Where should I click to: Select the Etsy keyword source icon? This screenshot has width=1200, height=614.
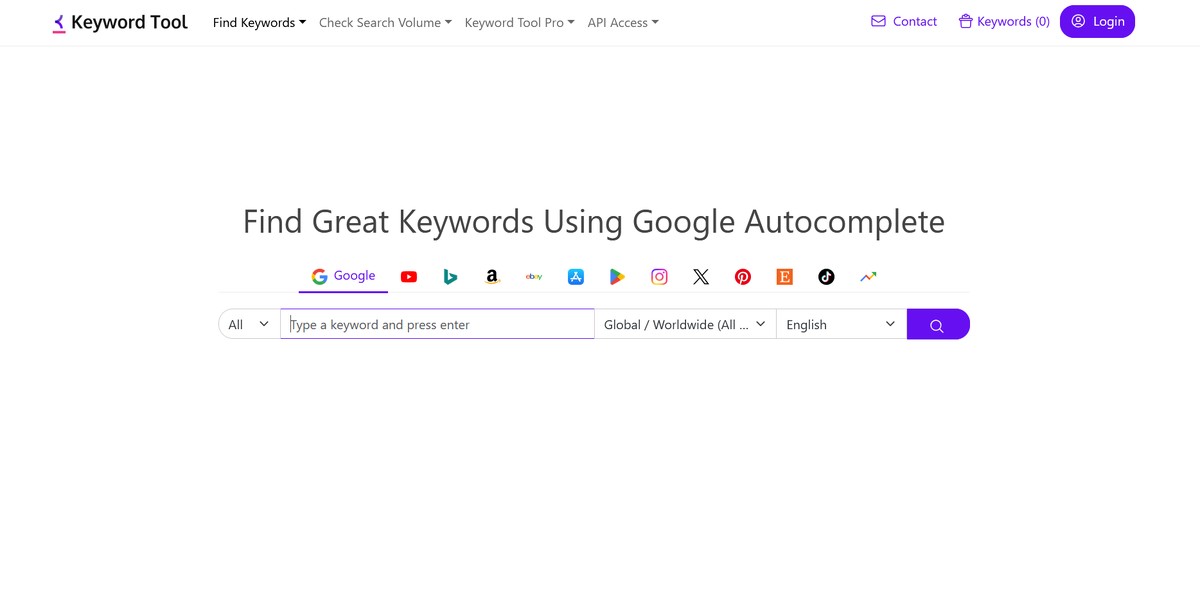[785, 277]
